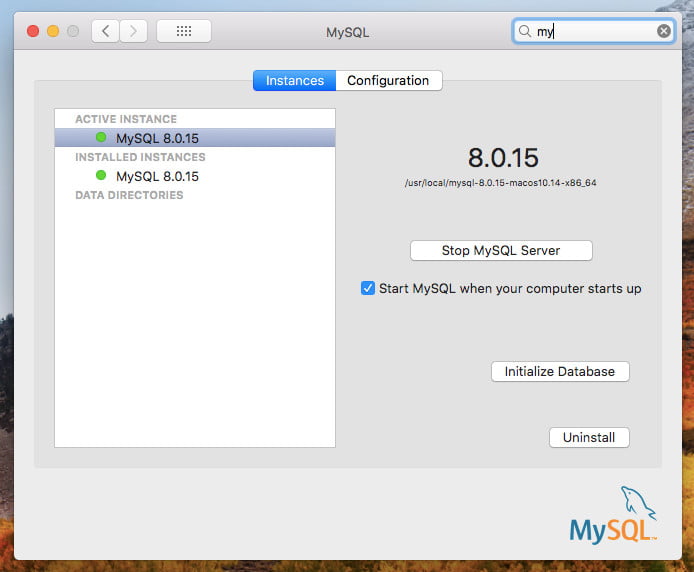Close the MySQL preferences window
This screenshot has width=694, height=572.
click(x=33, y=31)
